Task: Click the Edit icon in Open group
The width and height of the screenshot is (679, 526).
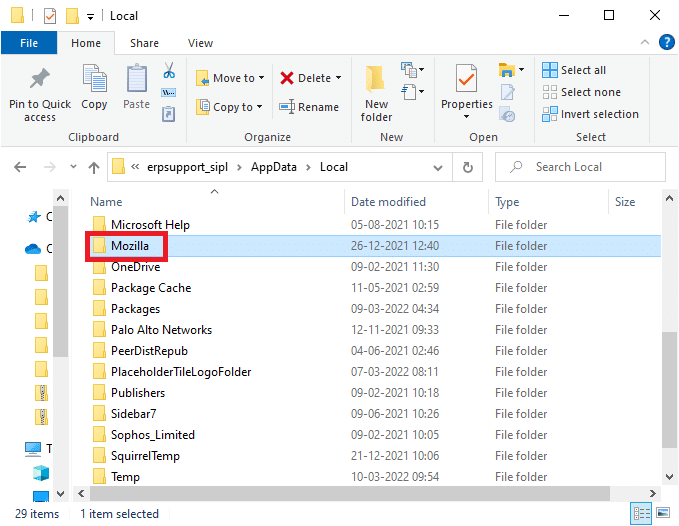Action: pyautogui.click(x=508, y=92)
